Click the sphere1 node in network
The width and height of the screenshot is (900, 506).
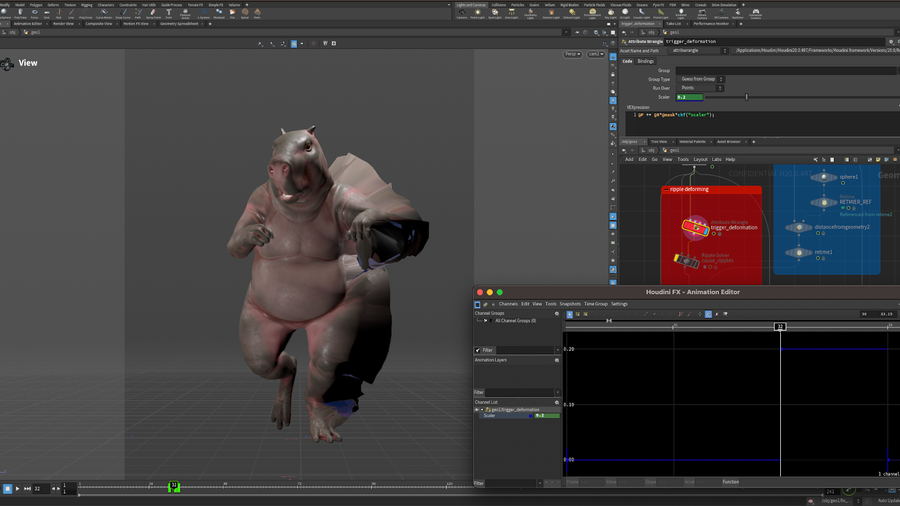click(x=824, y=177)
